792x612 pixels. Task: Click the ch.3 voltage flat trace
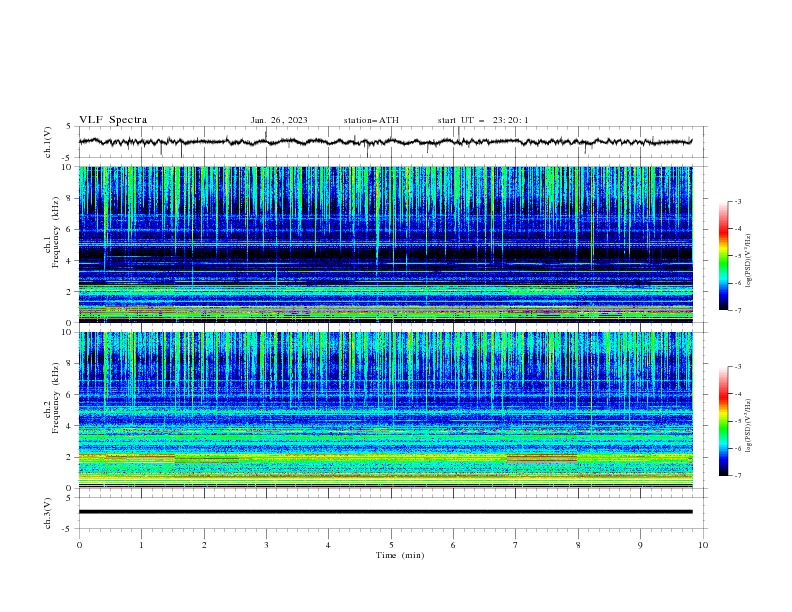tap(385, 512)
